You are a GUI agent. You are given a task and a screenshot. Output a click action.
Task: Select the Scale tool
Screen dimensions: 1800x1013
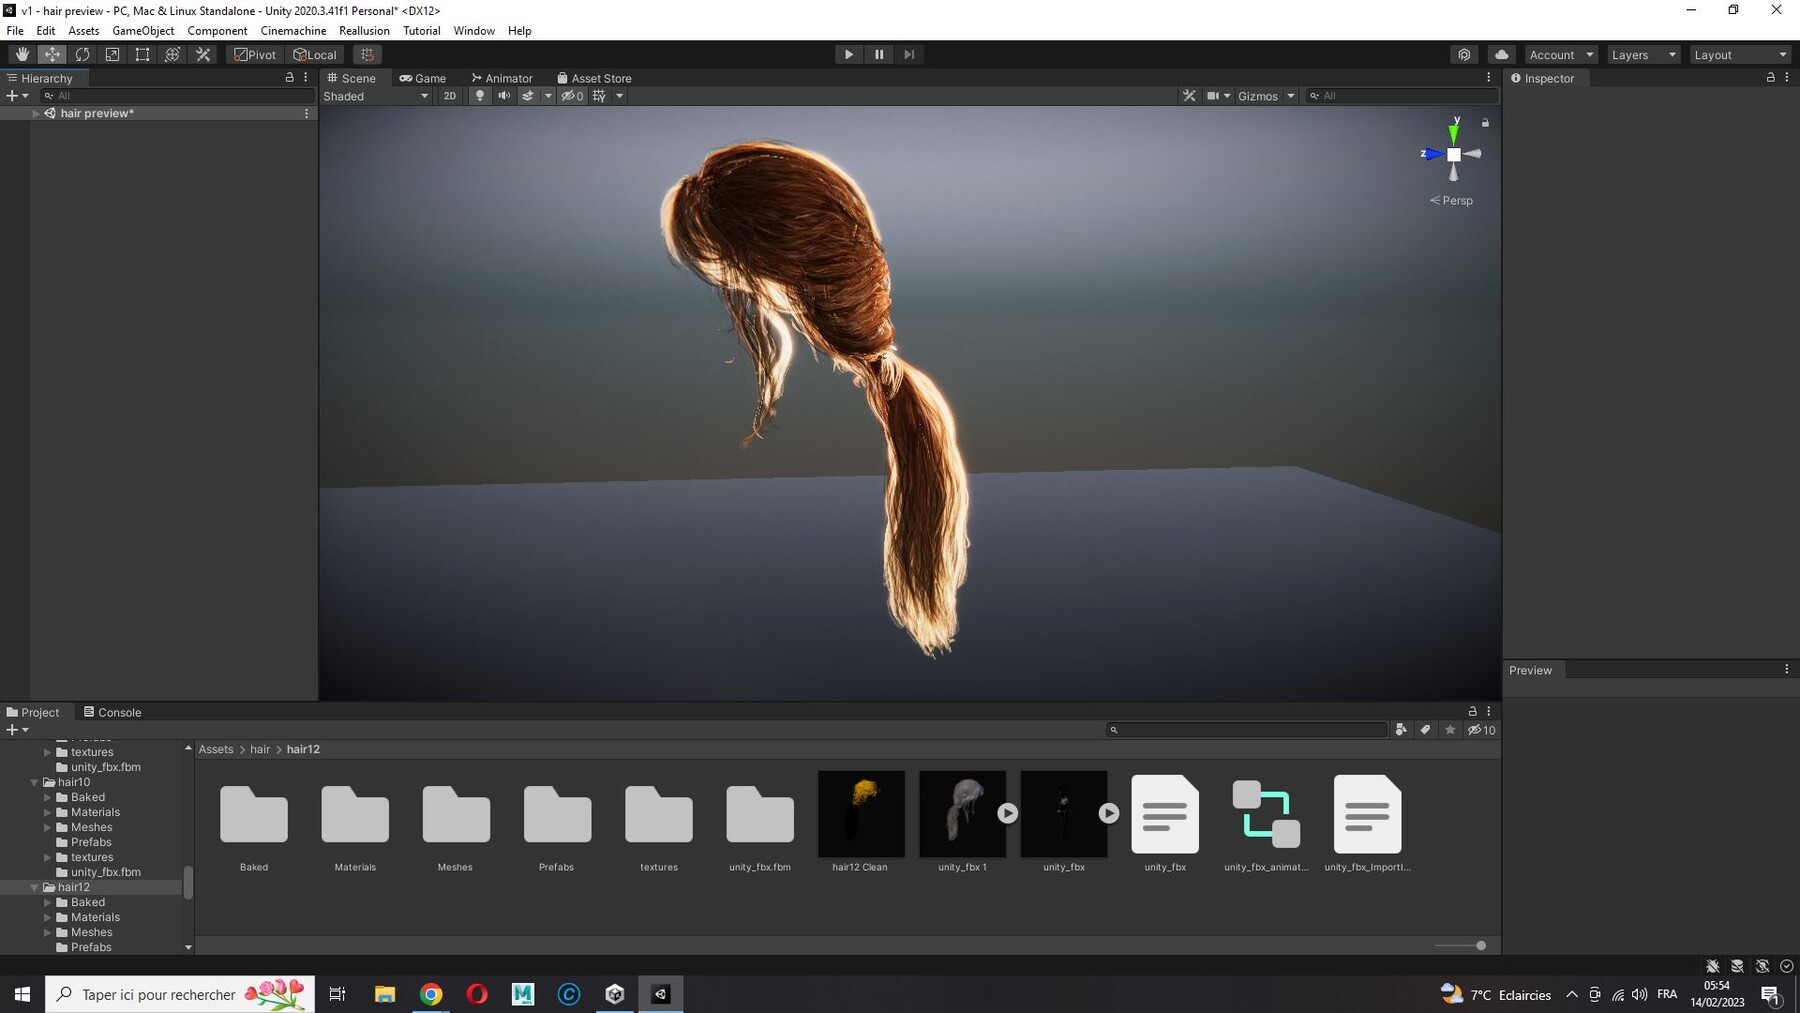pos(112,55)
